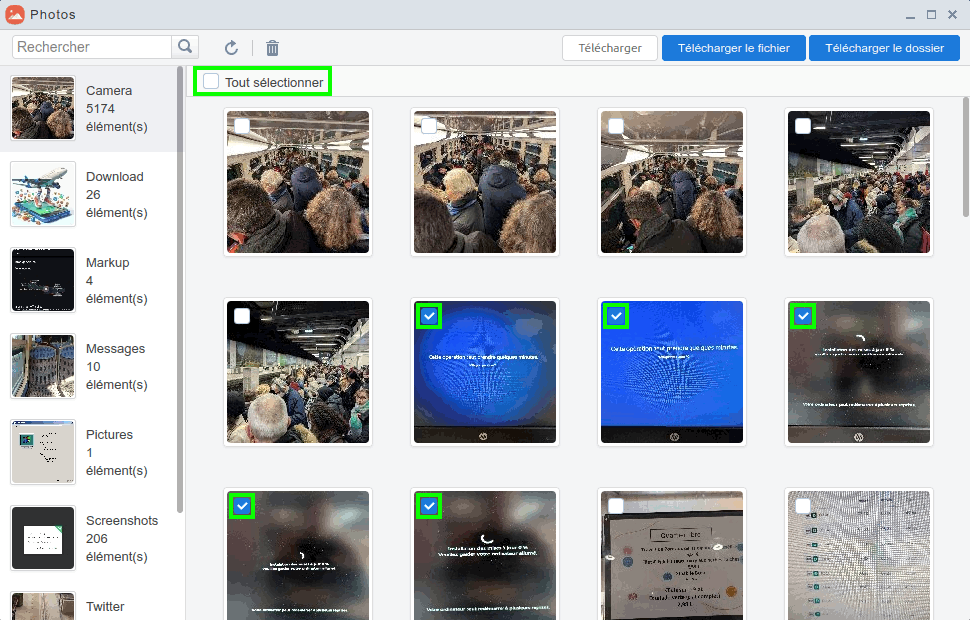Focus the Rechercher search field
Screen dimensions: 970x620
(92, 47)
